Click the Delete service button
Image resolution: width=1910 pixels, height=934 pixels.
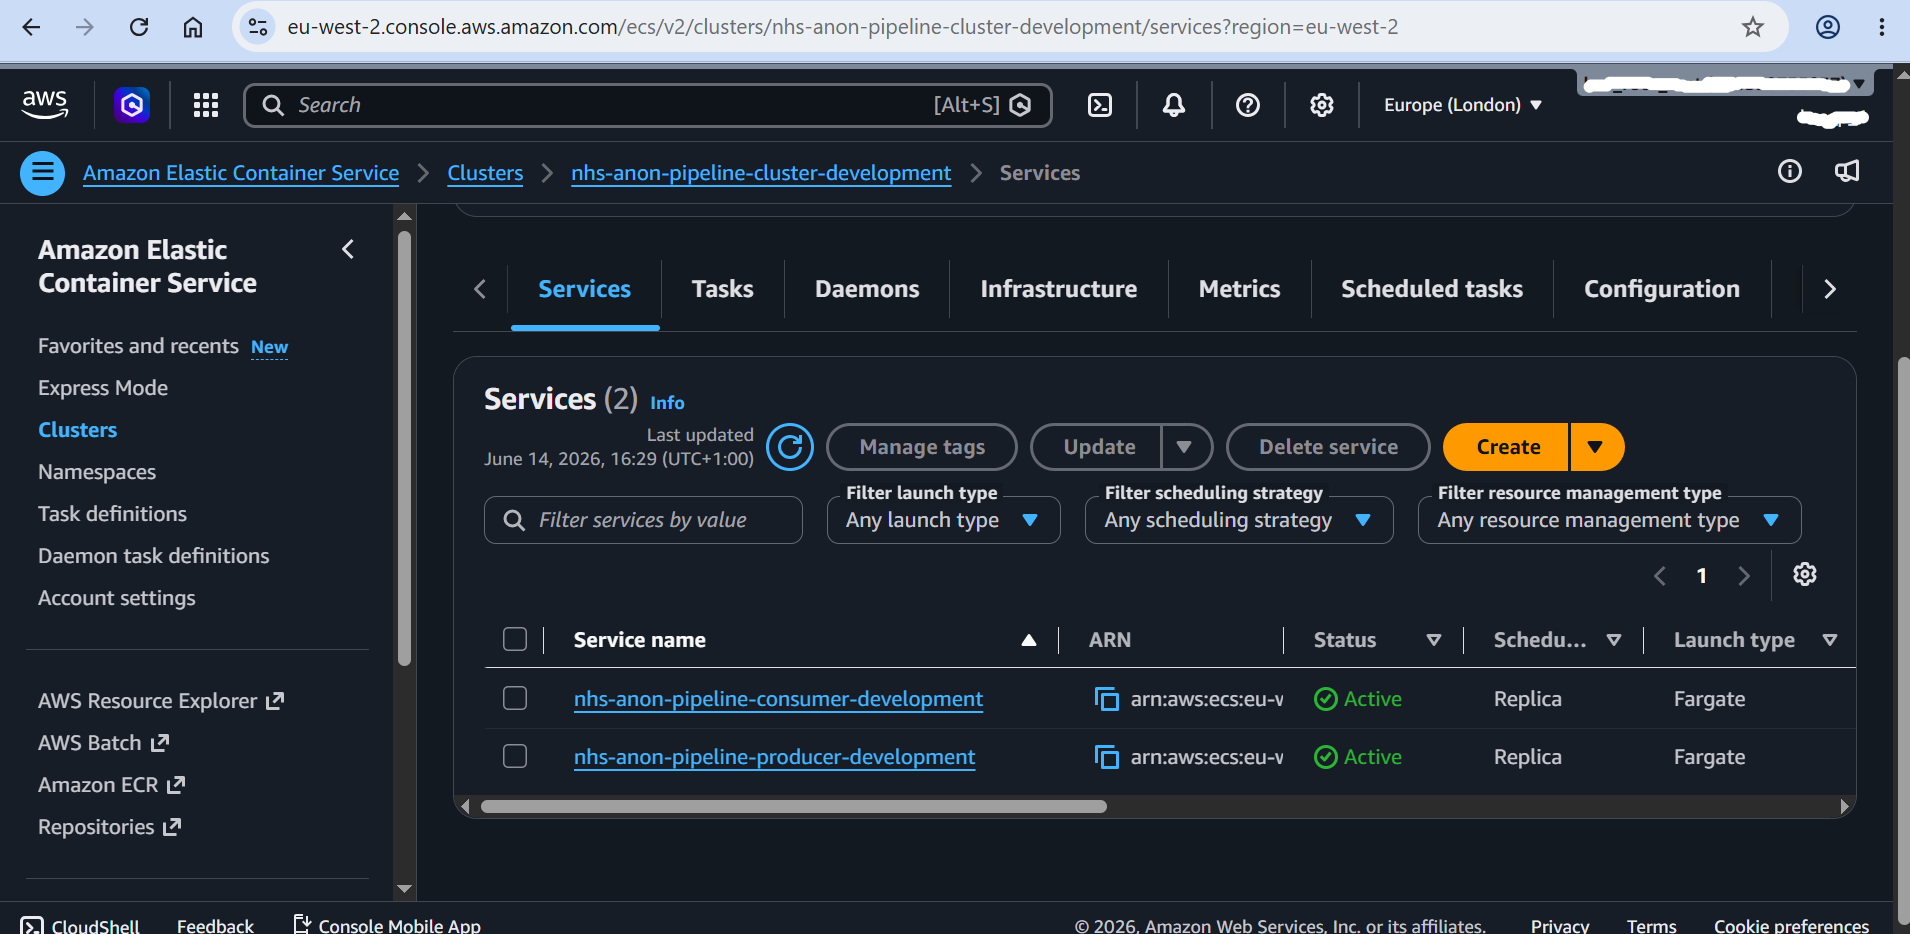1328,447
